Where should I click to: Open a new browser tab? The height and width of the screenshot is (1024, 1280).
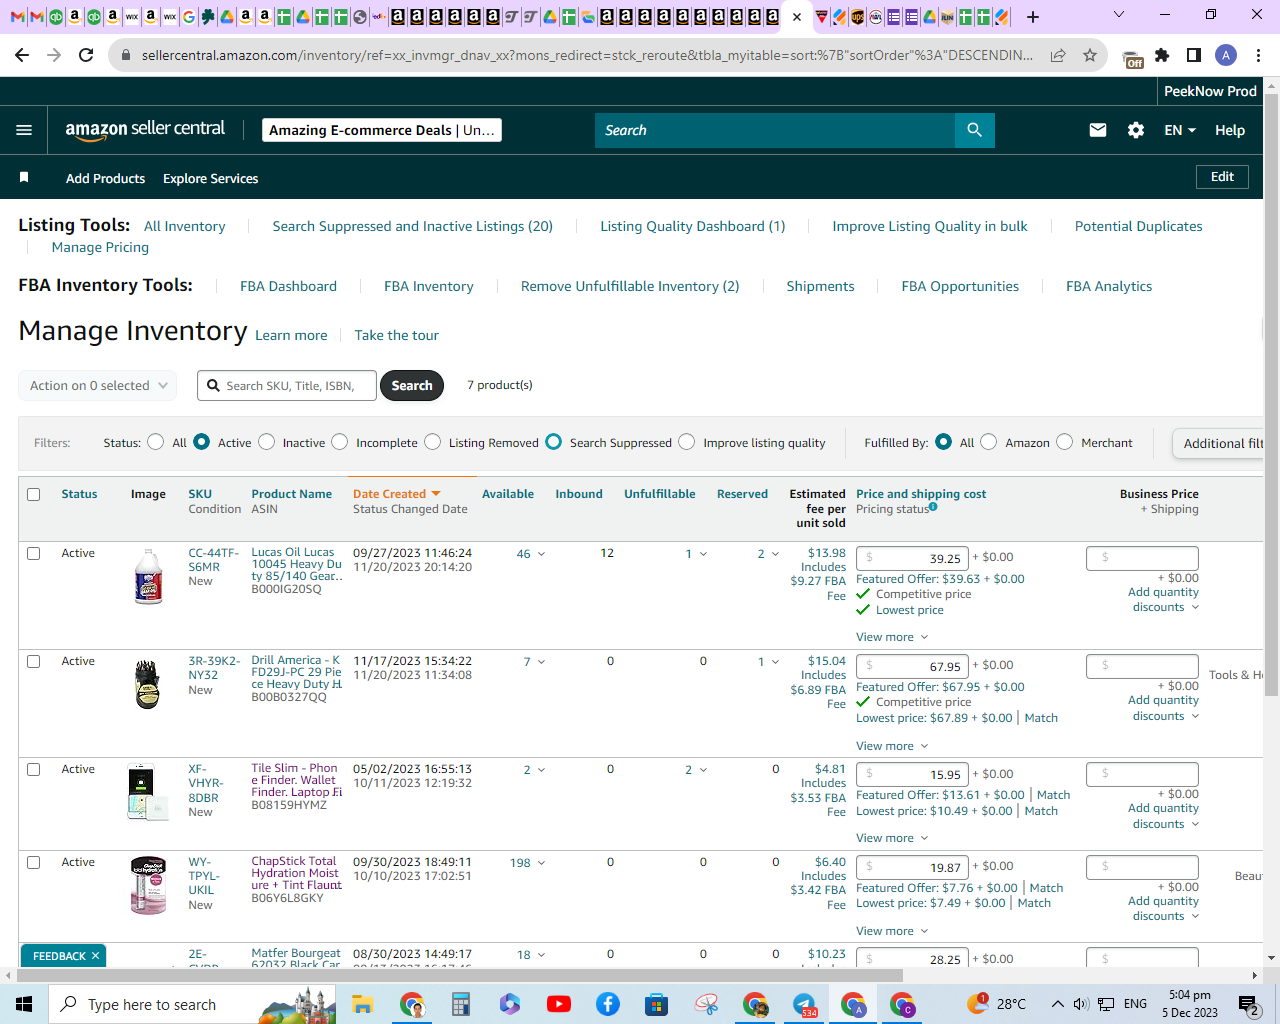tap(1033, 17)
